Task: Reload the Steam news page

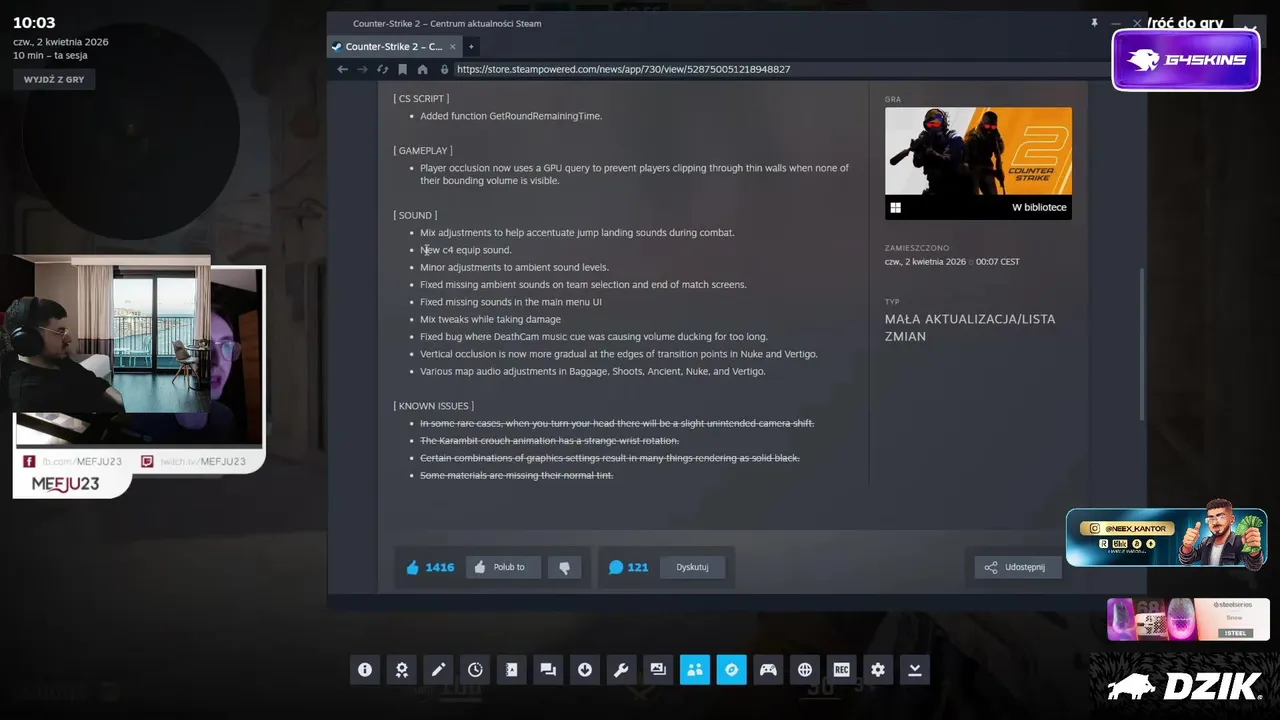Action: tap(382, 69)
